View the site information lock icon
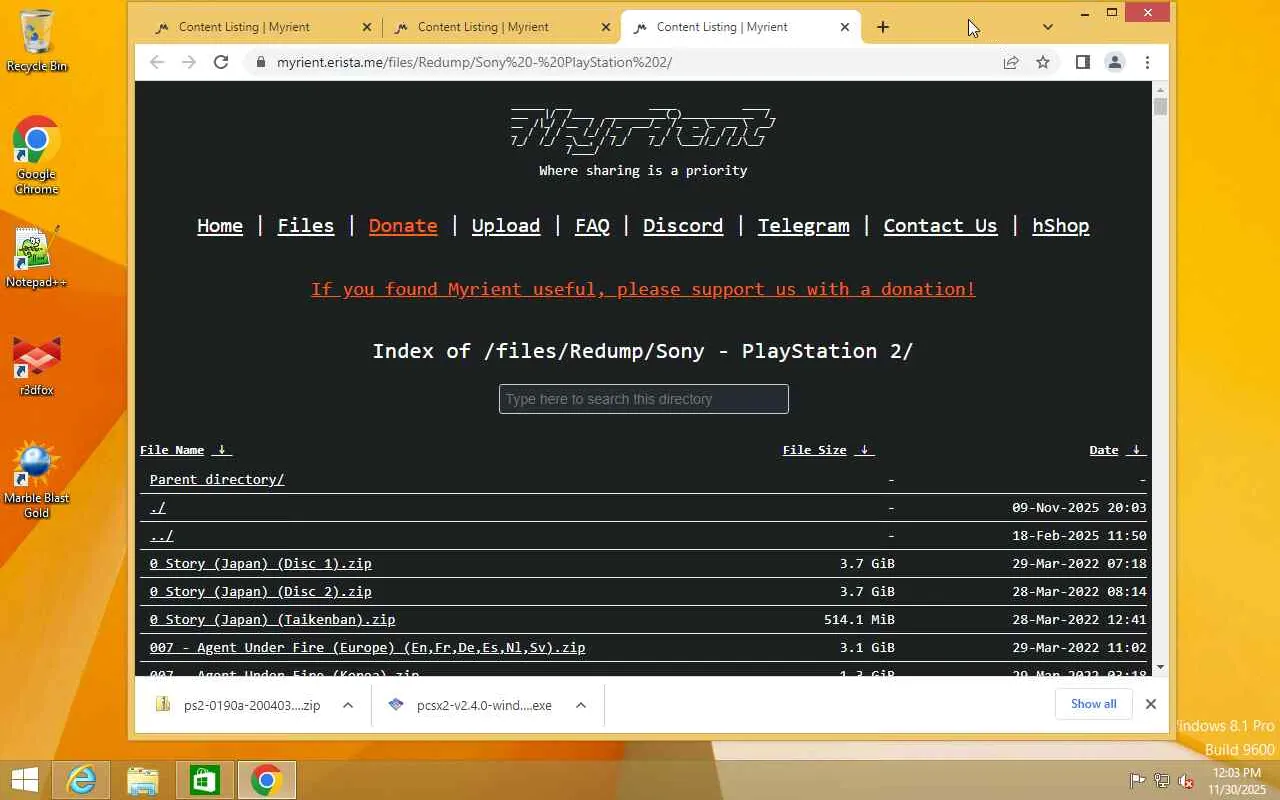 point(261,62)
